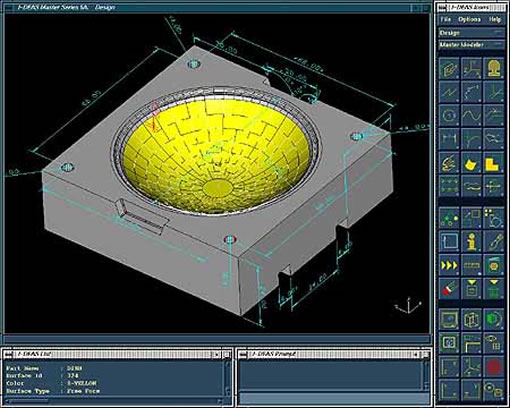Viewport: 510px width, 408px height.
Task: Select the front view axes icon
Action: (449, 367)
